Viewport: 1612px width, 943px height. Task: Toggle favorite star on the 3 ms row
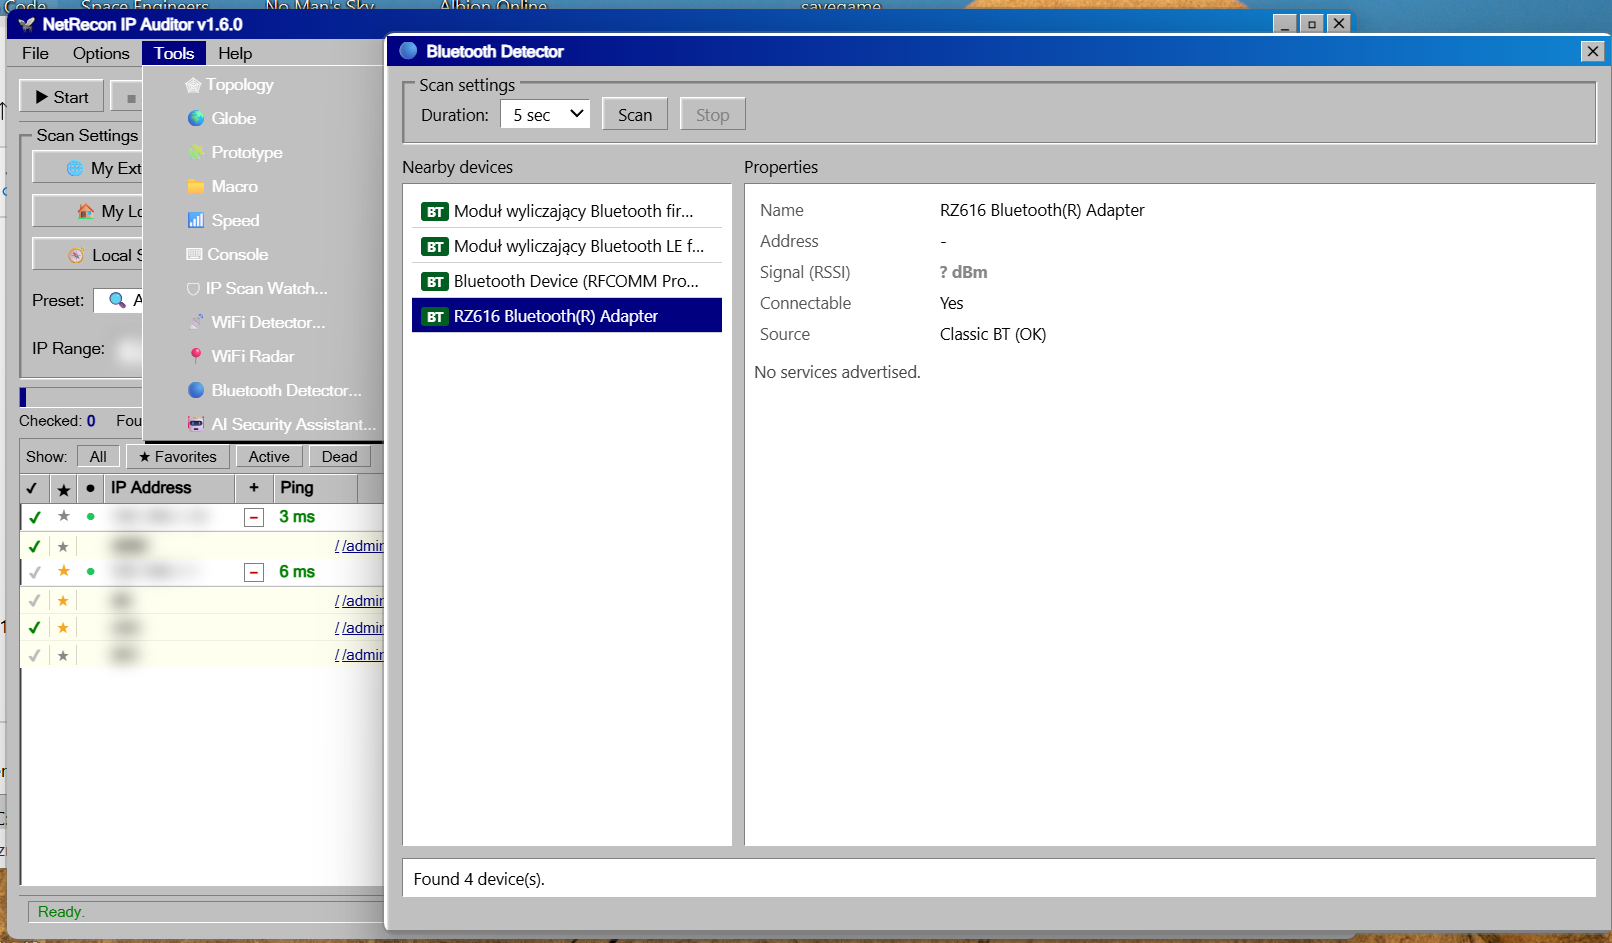pos(63,516)
